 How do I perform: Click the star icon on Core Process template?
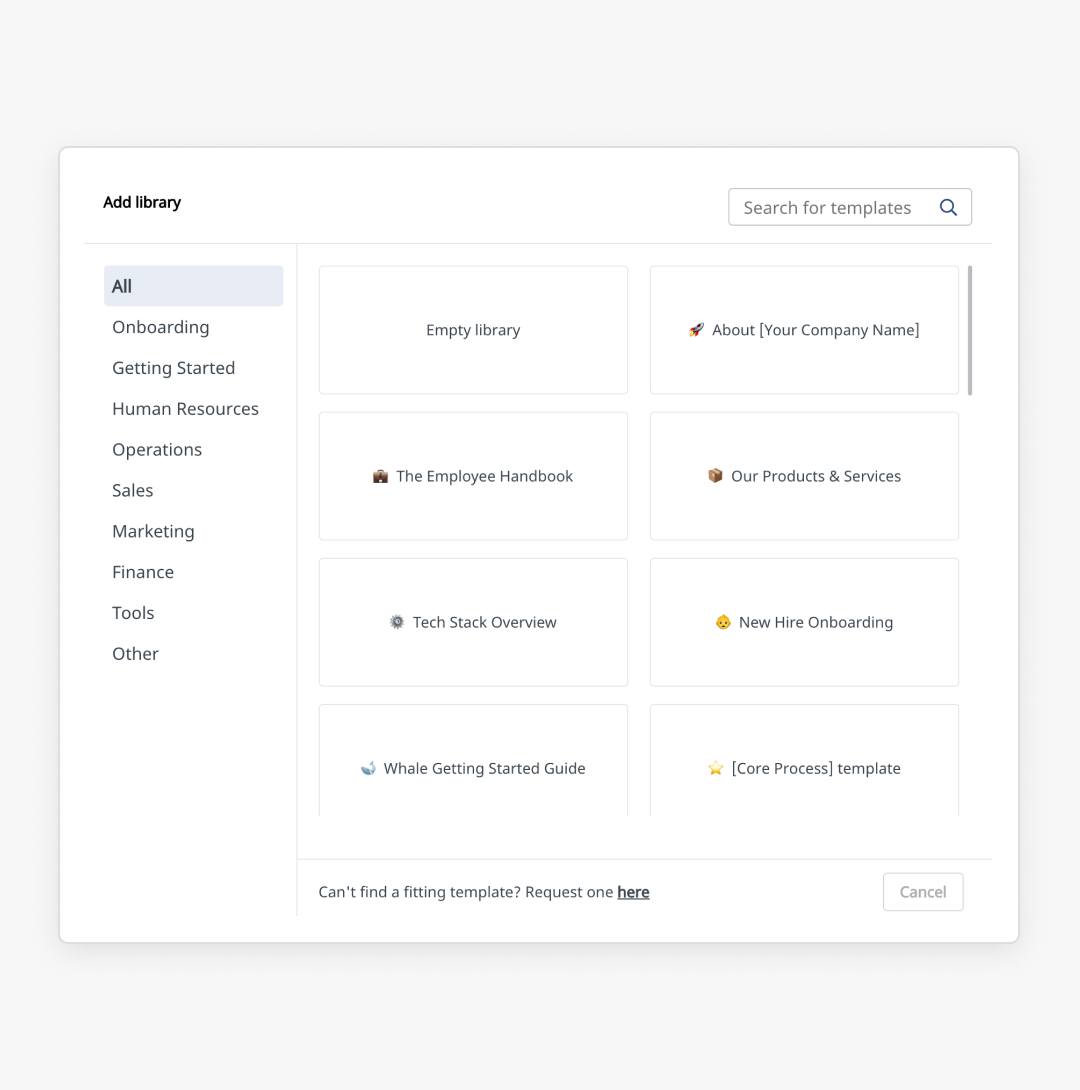[x=716, y=768]
